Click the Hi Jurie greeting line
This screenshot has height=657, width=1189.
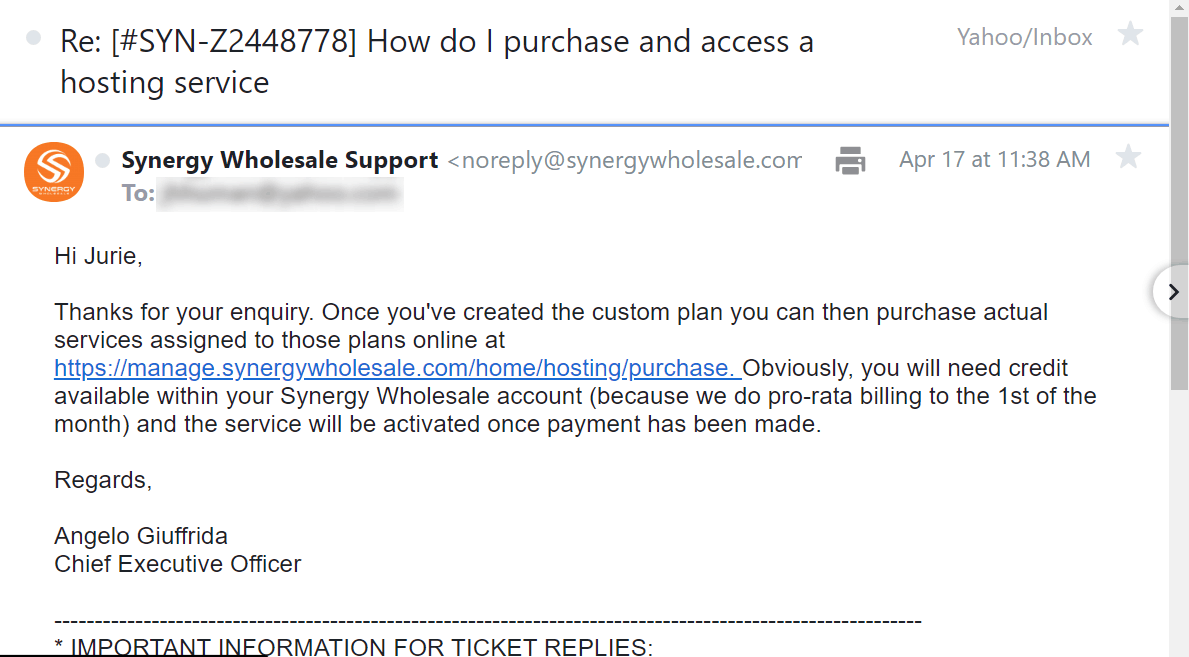click(98, 256)
